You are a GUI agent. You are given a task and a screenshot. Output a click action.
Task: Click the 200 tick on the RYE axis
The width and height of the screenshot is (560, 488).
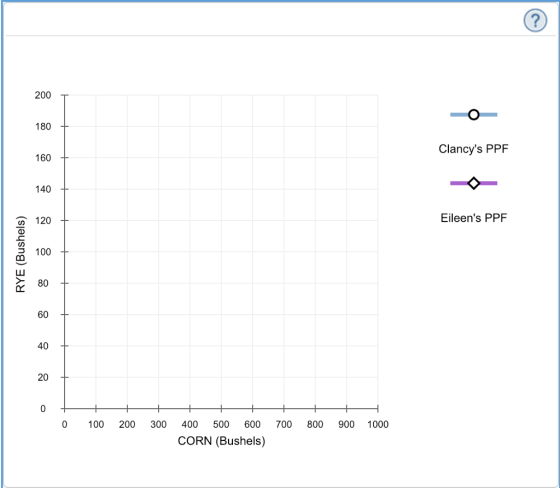[x=64, y=95]
